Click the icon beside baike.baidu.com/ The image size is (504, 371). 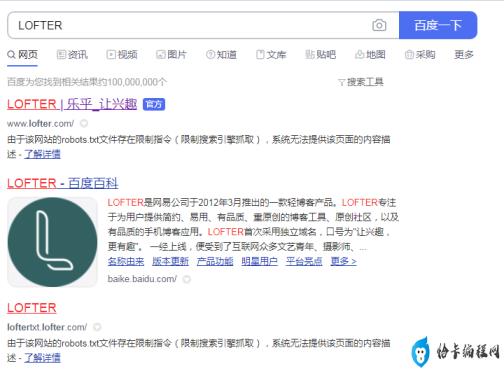[x=187, y=279]
